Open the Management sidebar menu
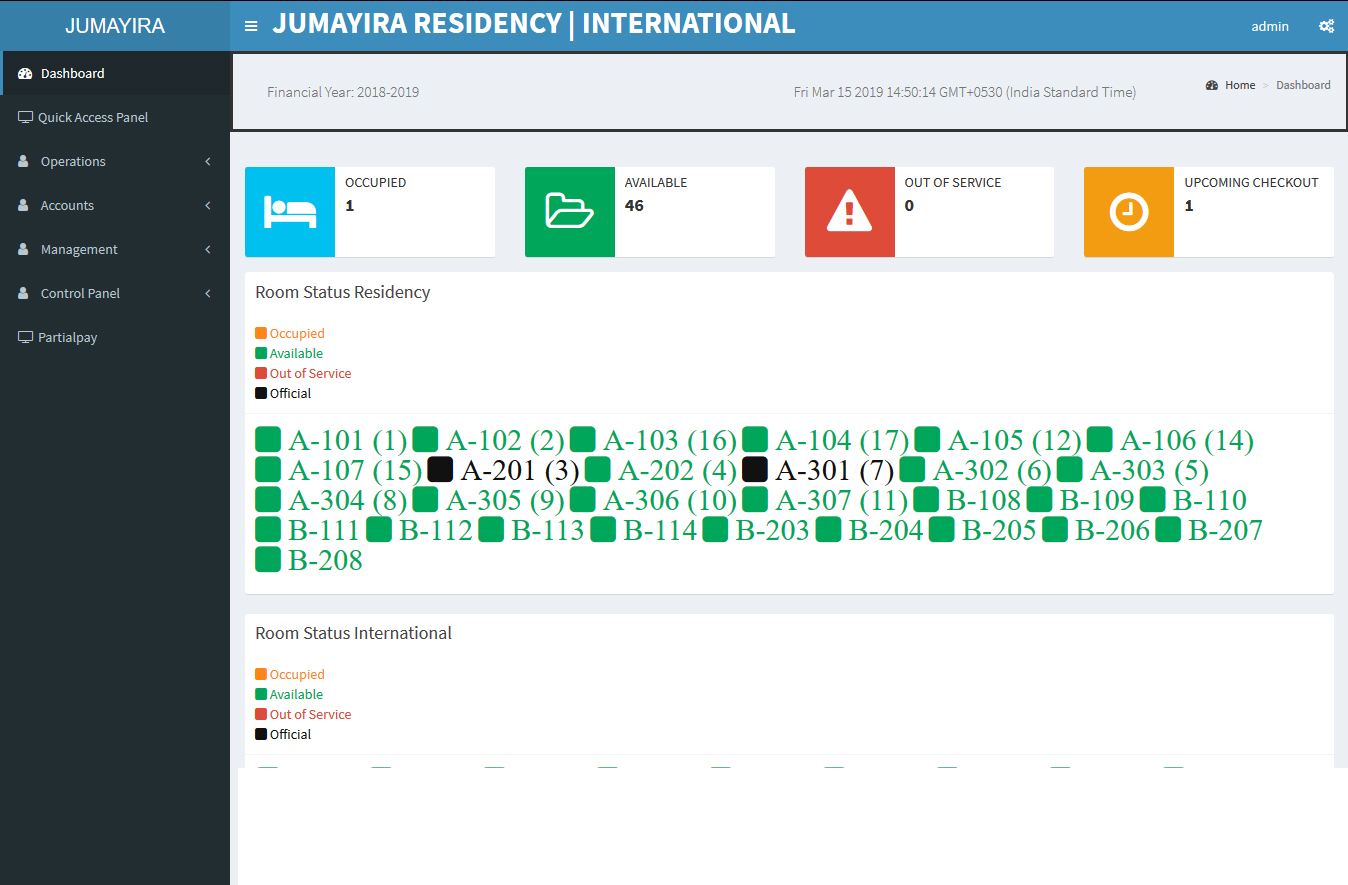Image resolution: width=1348 pixels, height=885 pixels. (79, 250)
